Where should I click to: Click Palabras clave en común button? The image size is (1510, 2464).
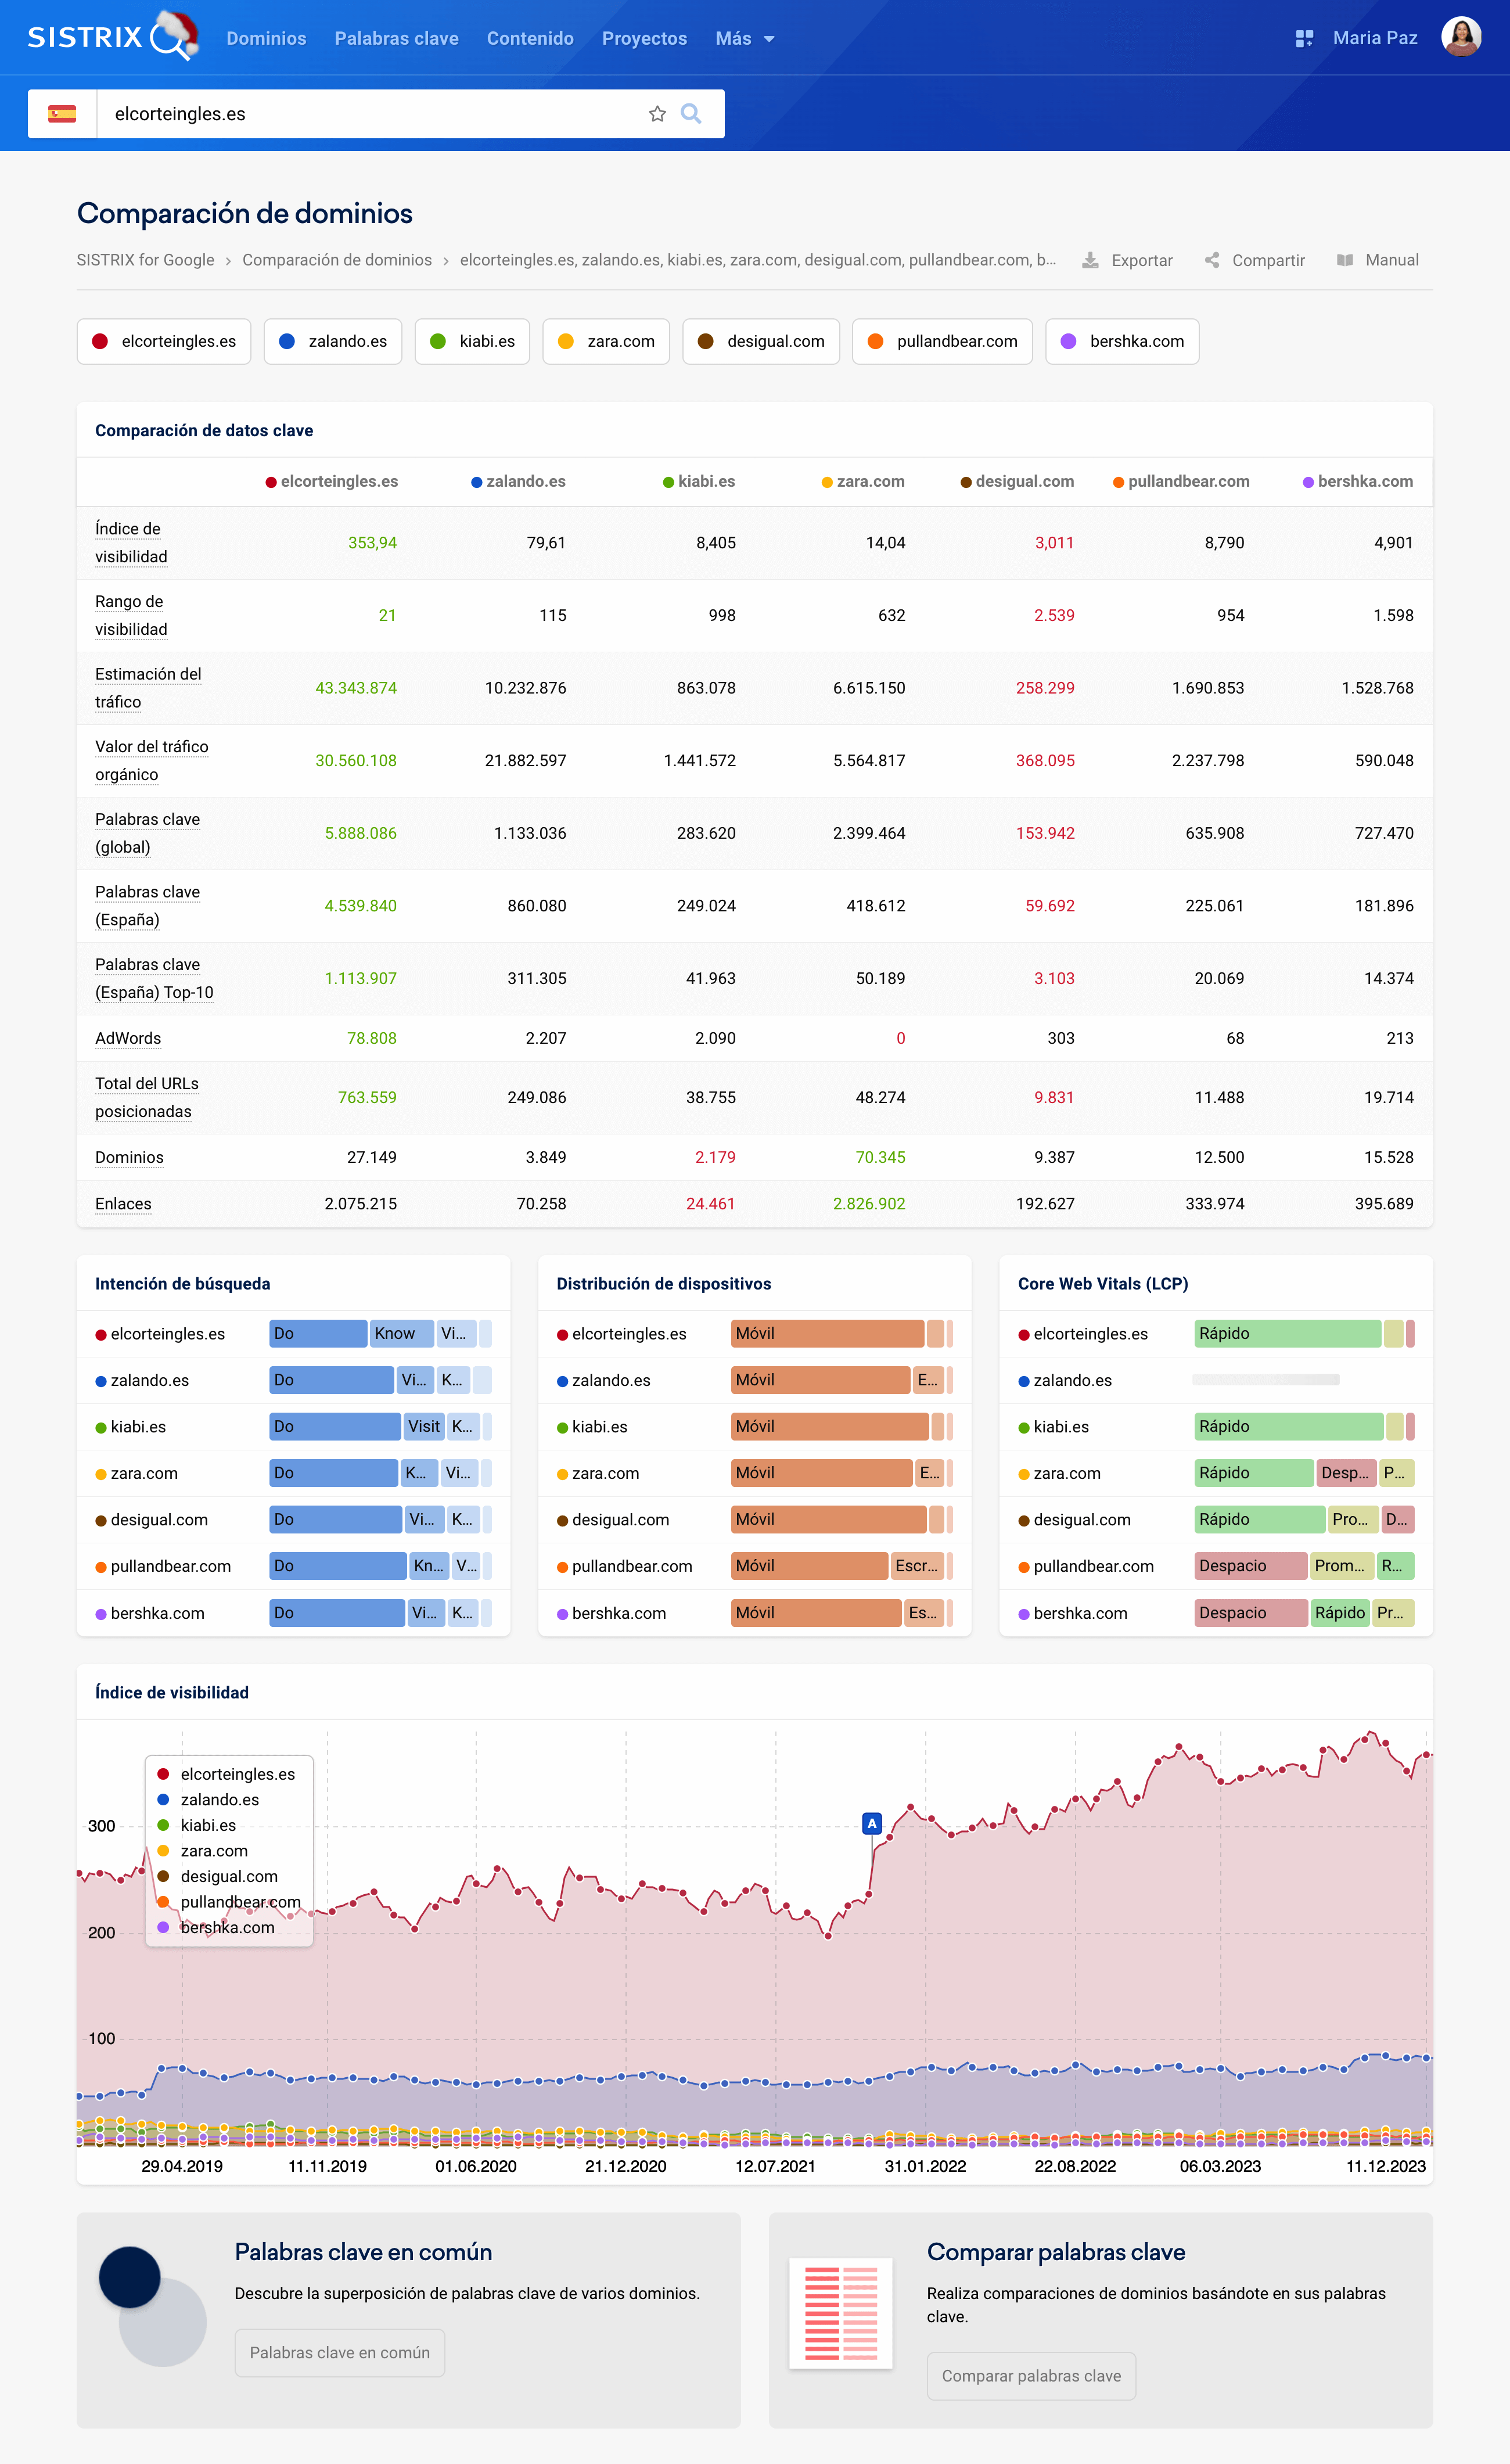coord(340,2352)
